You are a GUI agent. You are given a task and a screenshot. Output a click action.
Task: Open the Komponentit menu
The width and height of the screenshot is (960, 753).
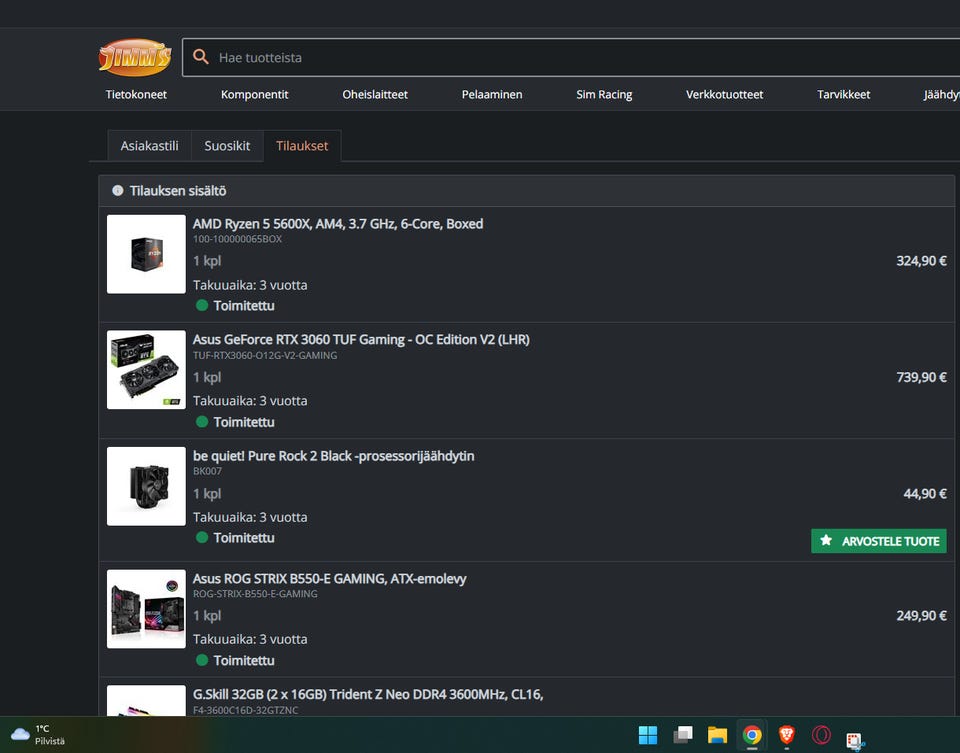tap(254, 94)
